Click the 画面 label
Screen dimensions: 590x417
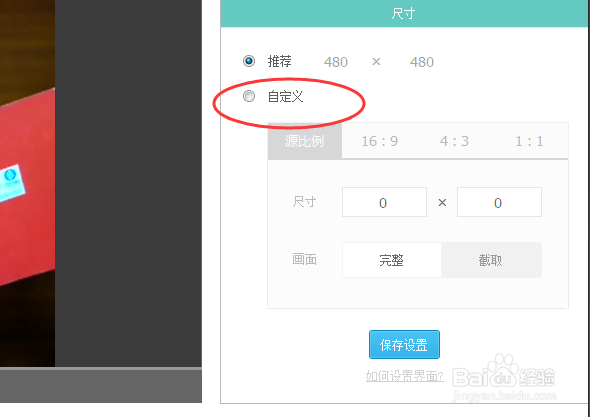pyautogui.click(x=304, y=260)
